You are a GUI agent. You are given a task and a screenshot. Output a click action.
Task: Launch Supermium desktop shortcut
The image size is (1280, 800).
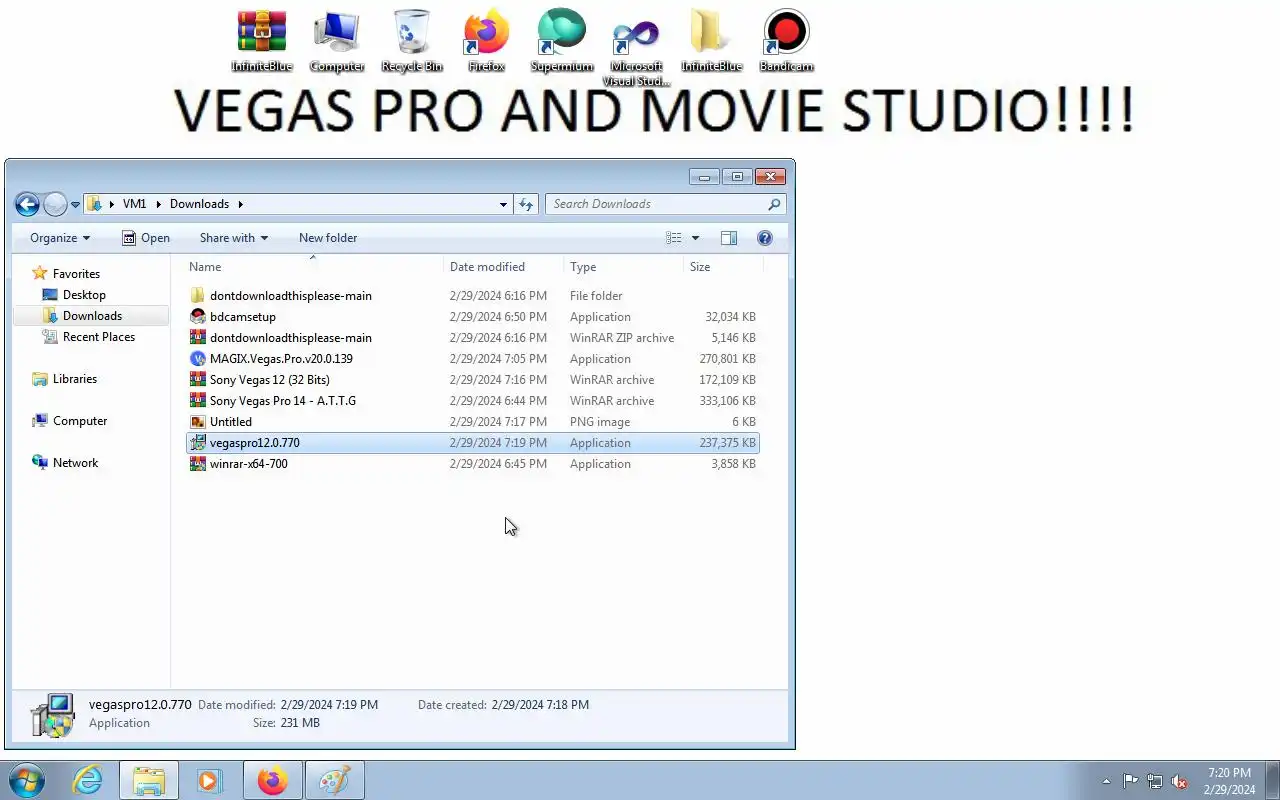pos(561,41)
